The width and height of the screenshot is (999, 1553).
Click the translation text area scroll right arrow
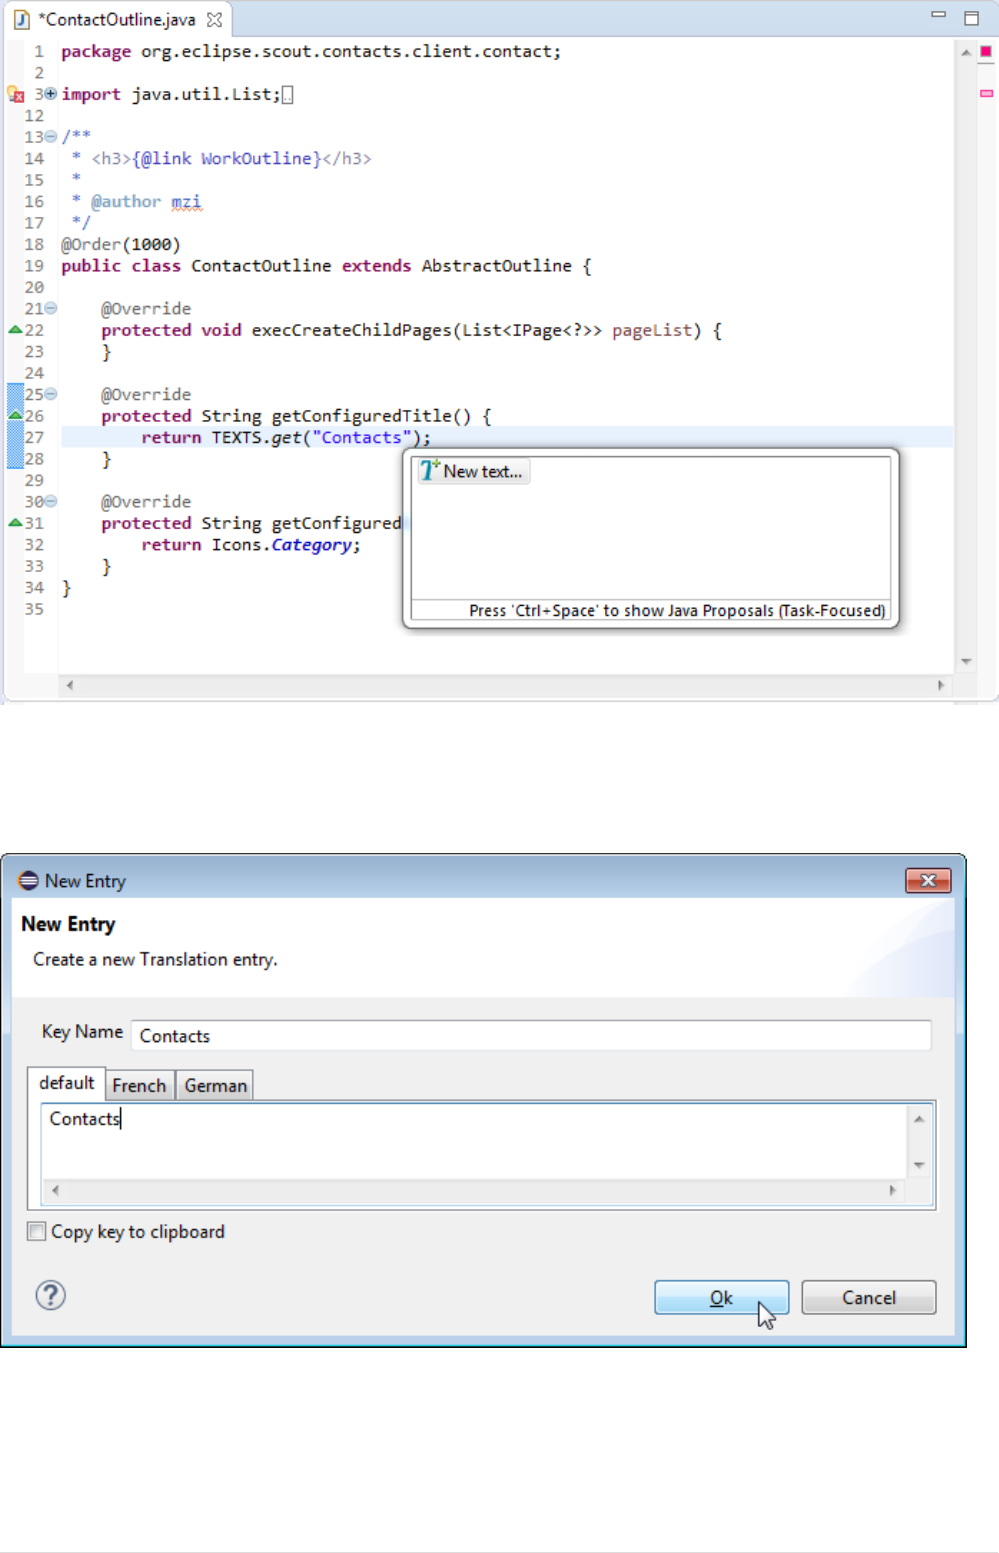[x=893, y=1190]
